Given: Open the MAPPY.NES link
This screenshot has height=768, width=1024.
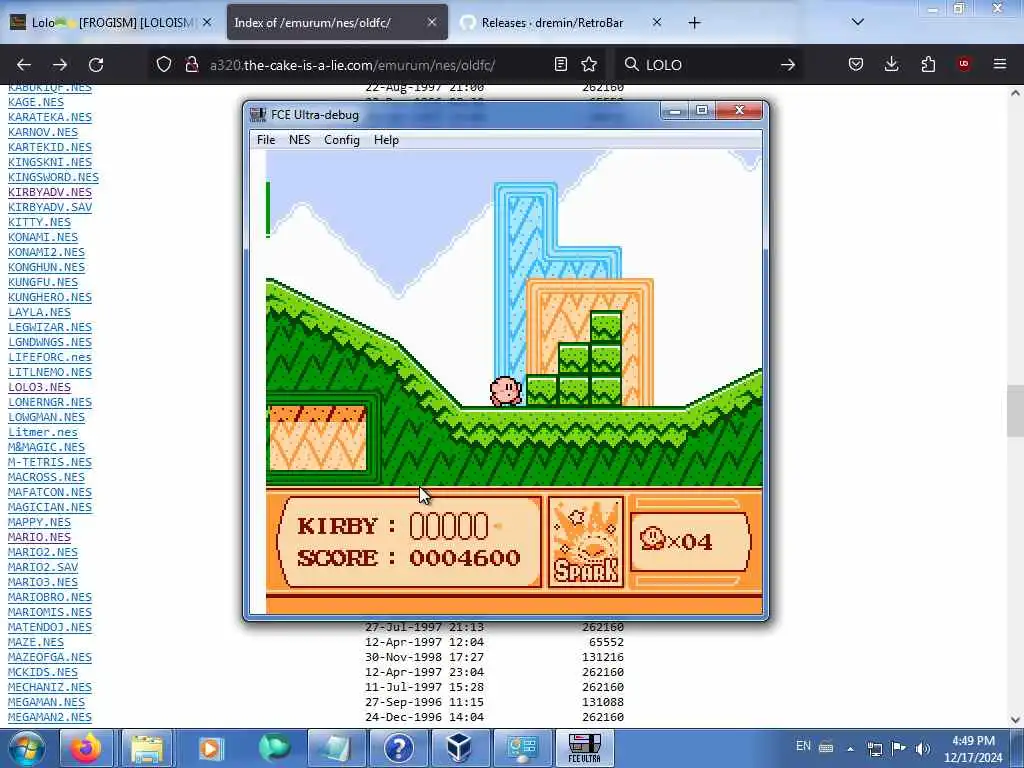Looking at the screenshot, I should pyautogui.click(x=39, y=522).
